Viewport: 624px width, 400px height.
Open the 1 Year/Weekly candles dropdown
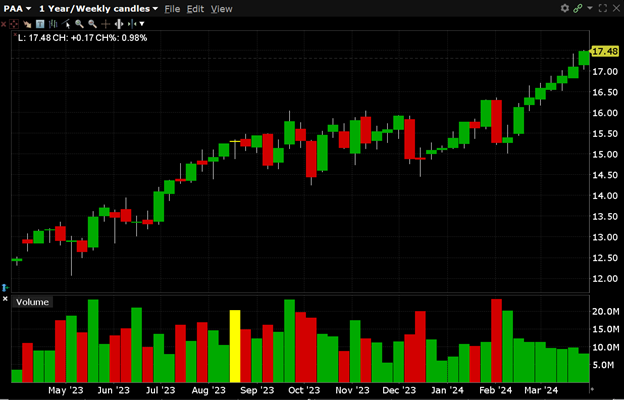[98, 8]
